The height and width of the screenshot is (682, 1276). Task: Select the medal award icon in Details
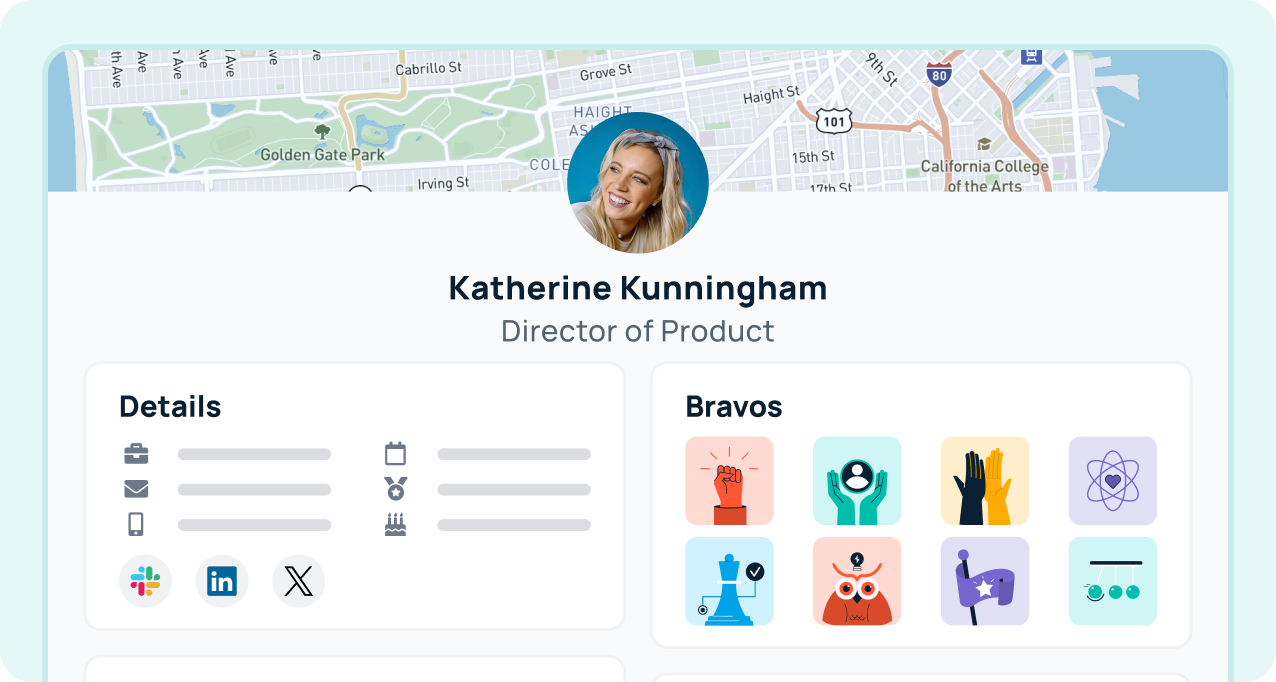point(396,488)
